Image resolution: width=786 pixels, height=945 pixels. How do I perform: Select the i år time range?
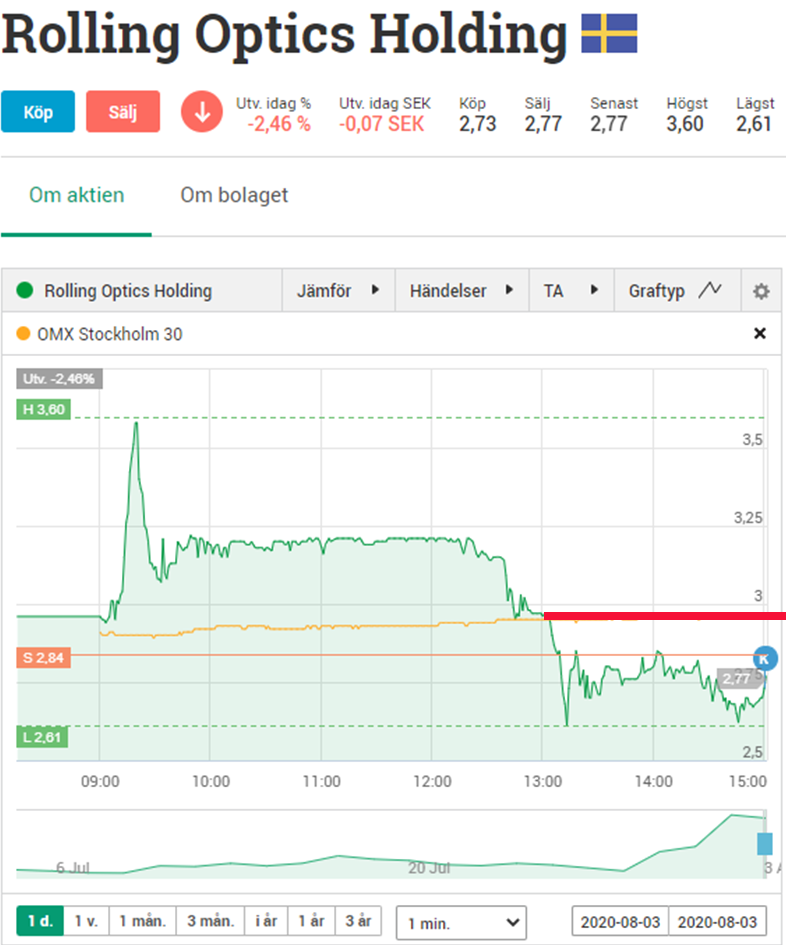pos(266,921)
